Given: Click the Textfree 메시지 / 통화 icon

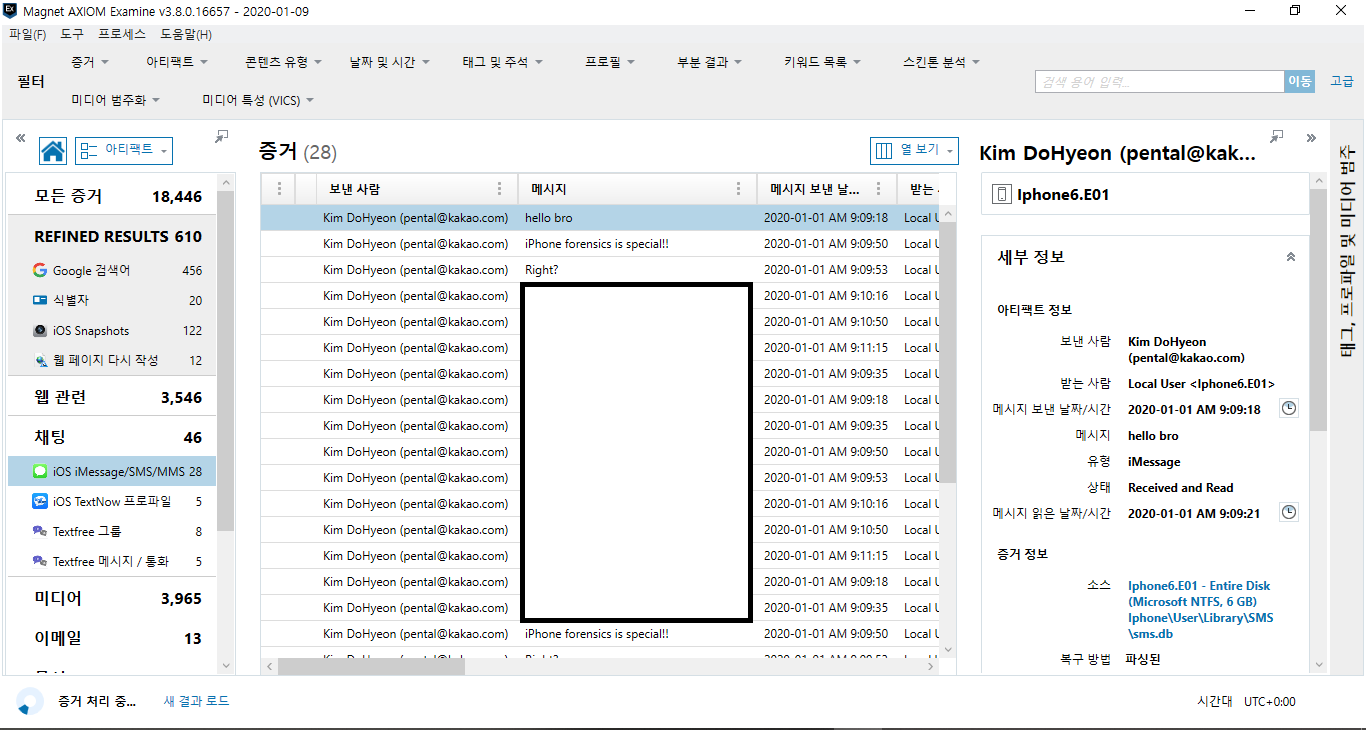Looking at the screenshot, I should point(40,561).
